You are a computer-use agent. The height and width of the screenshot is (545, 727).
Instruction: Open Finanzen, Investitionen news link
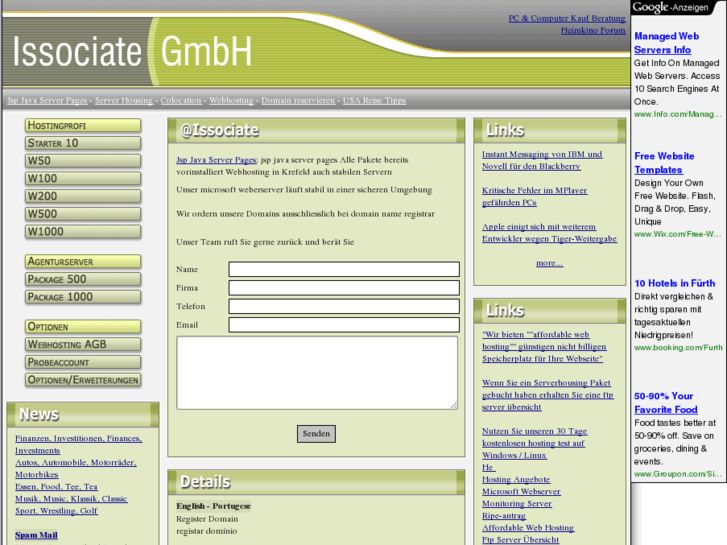pos(78,444)
